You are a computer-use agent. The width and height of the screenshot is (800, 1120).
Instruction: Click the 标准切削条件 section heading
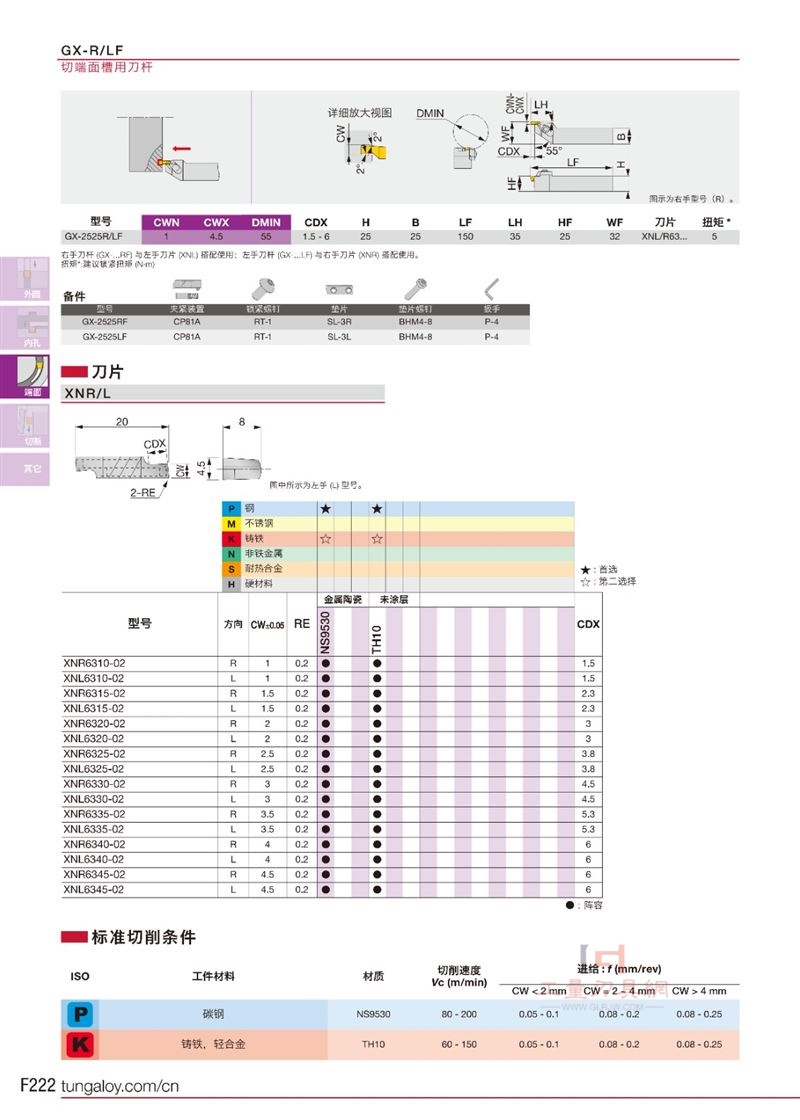coord(143,936)
